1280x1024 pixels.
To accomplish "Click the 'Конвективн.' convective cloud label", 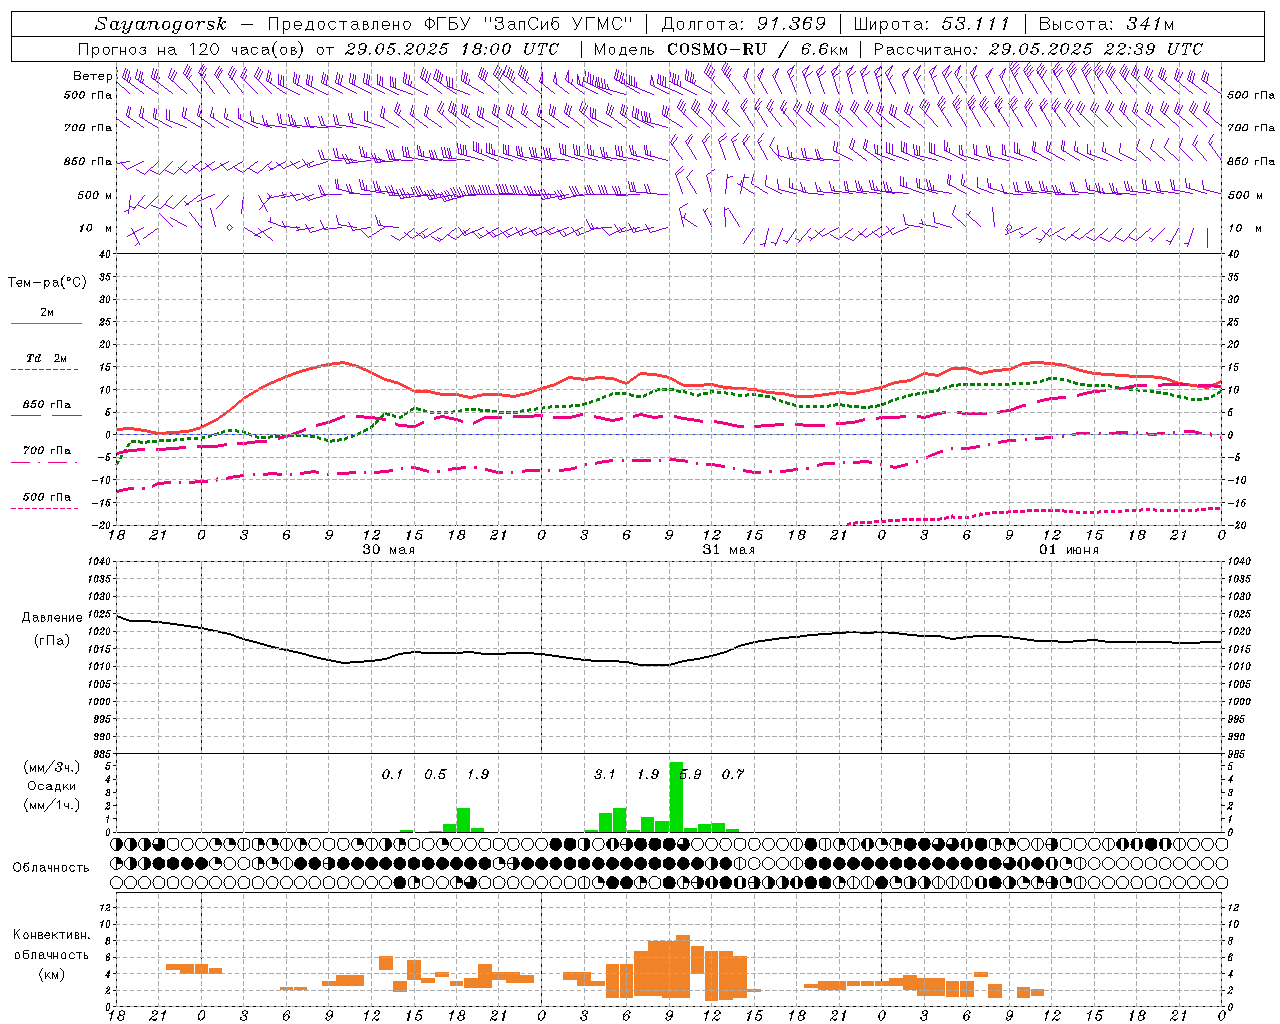I will click(x=51, y=935).
